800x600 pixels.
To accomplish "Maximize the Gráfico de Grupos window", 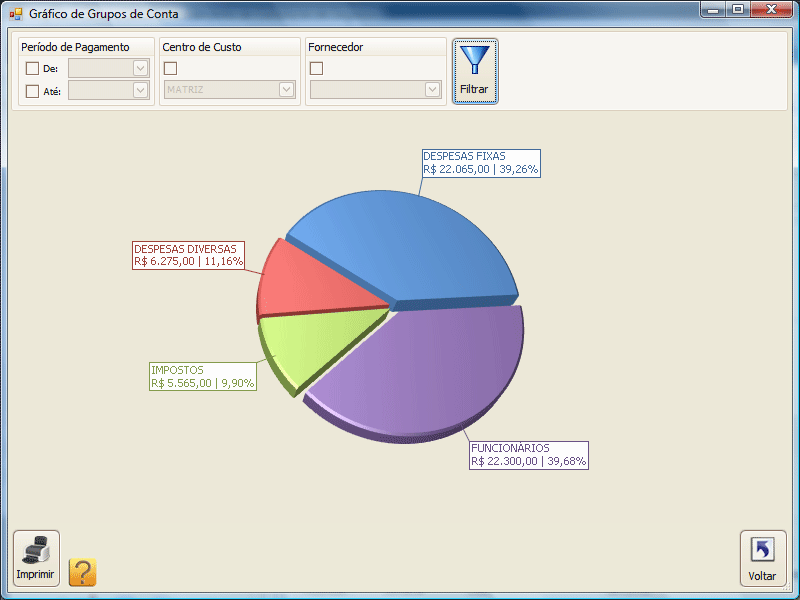I will (737, 10).
